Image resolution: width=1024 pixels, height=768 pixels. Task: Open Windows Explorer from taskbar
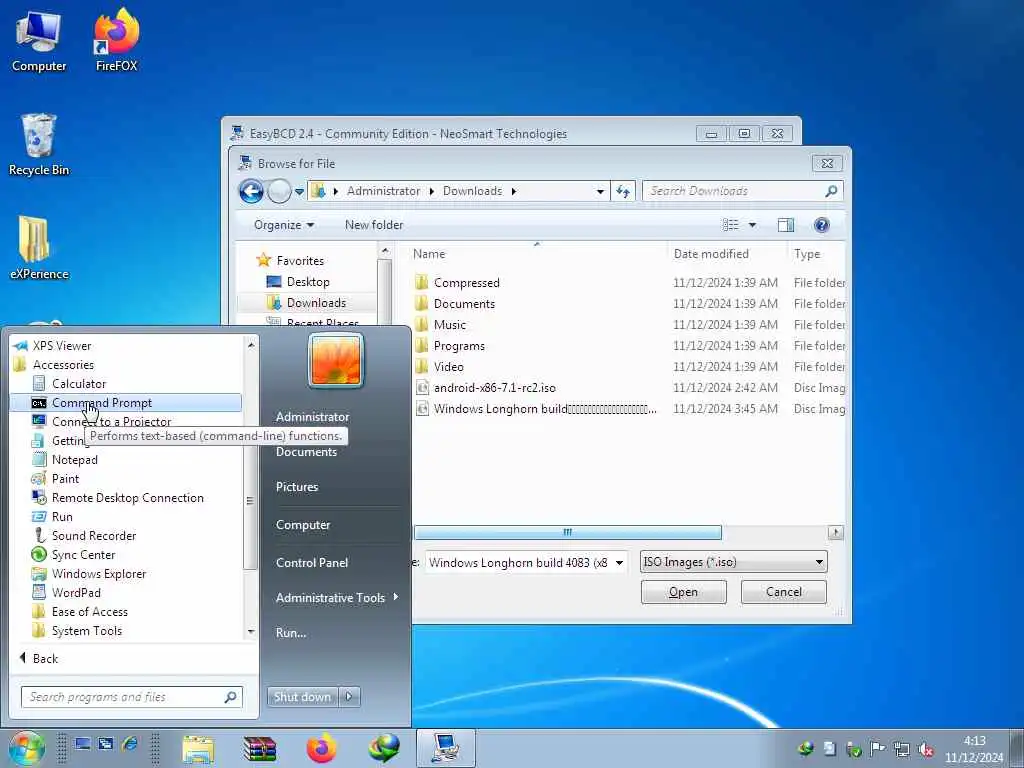point(198,749)
